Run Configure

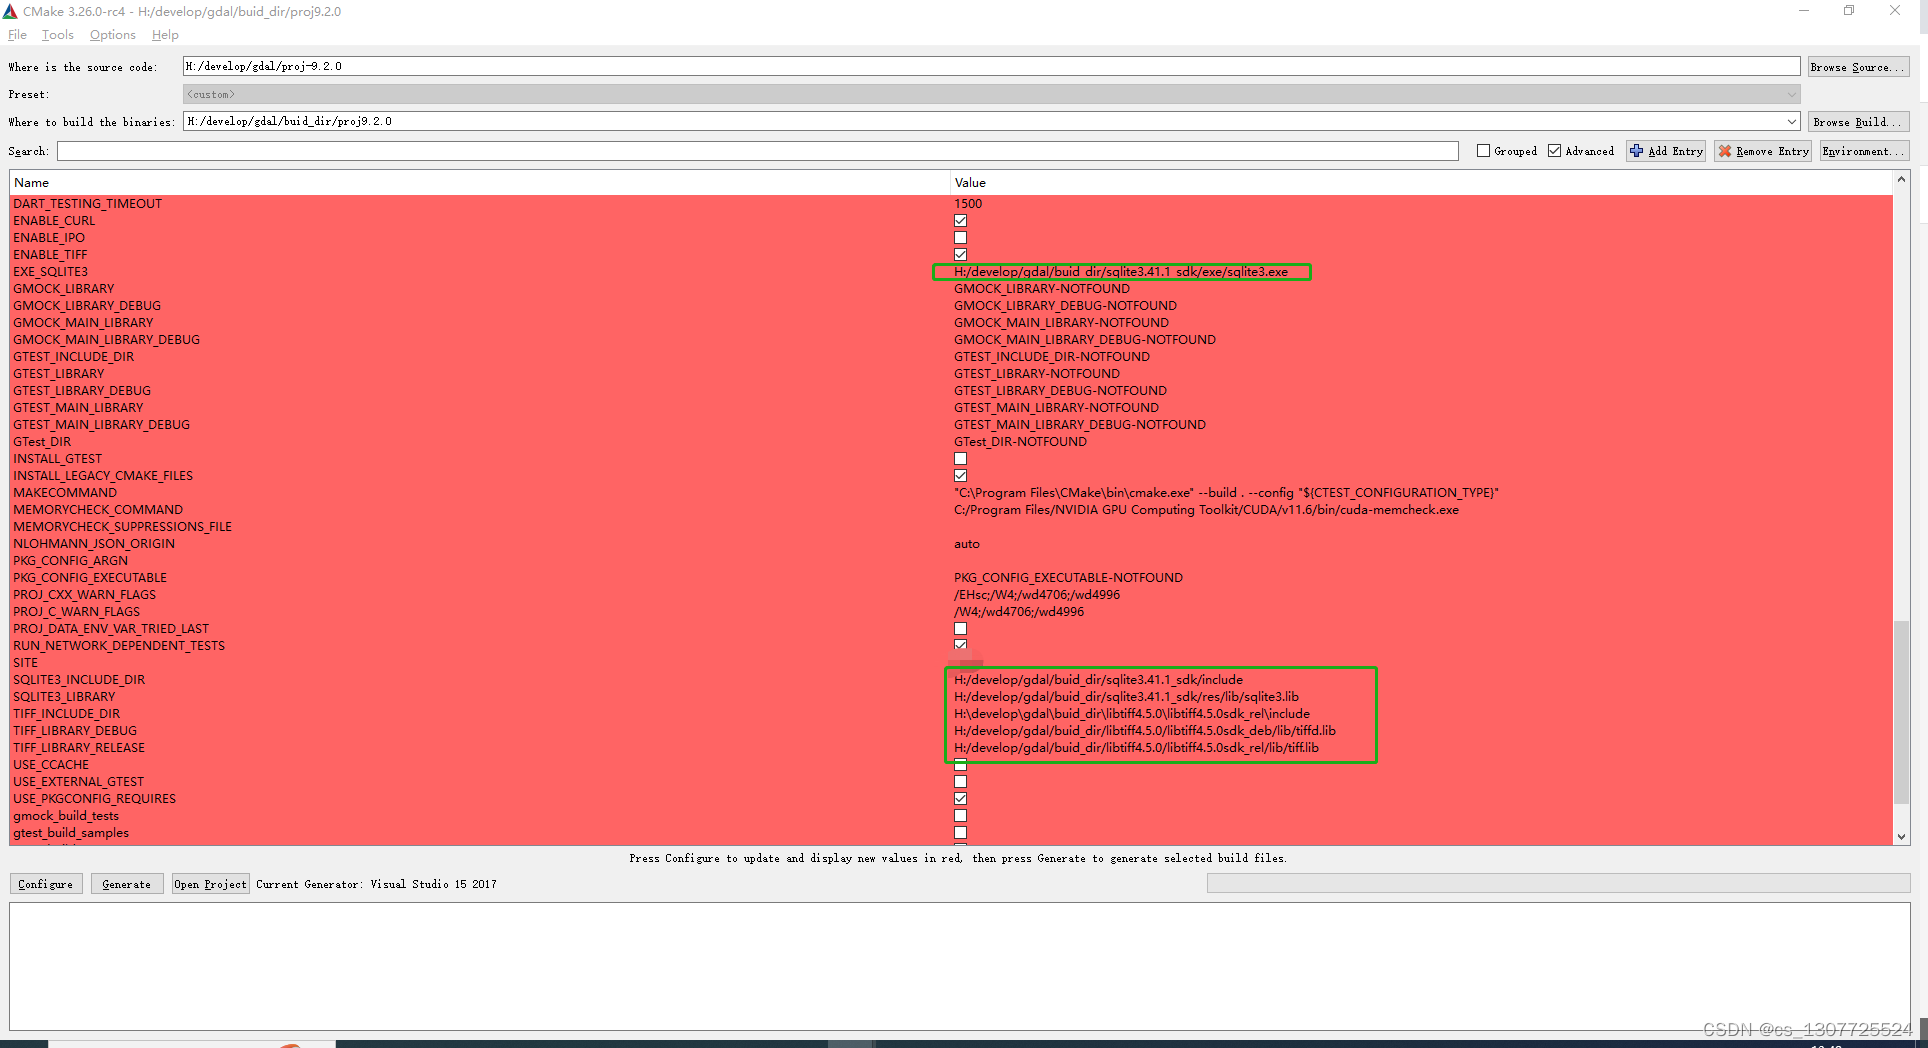pos(46,884)
